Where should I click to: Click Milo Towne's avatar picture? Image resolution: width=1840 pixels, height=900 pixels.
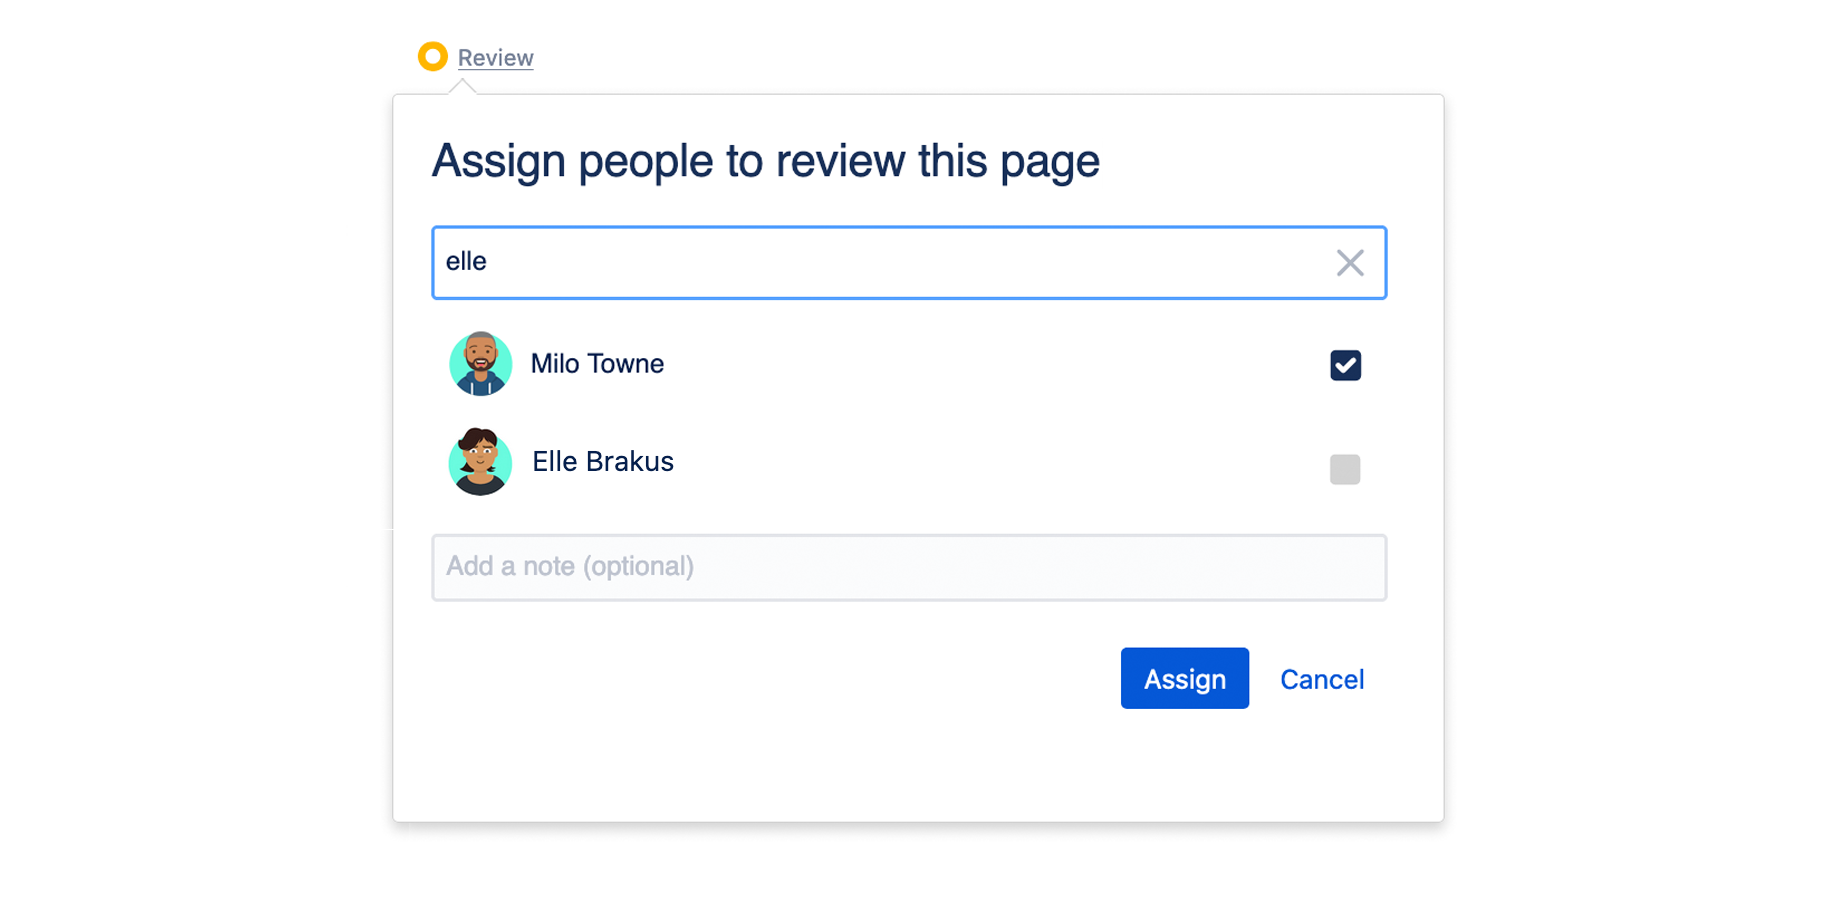click(x=480, y=364)
